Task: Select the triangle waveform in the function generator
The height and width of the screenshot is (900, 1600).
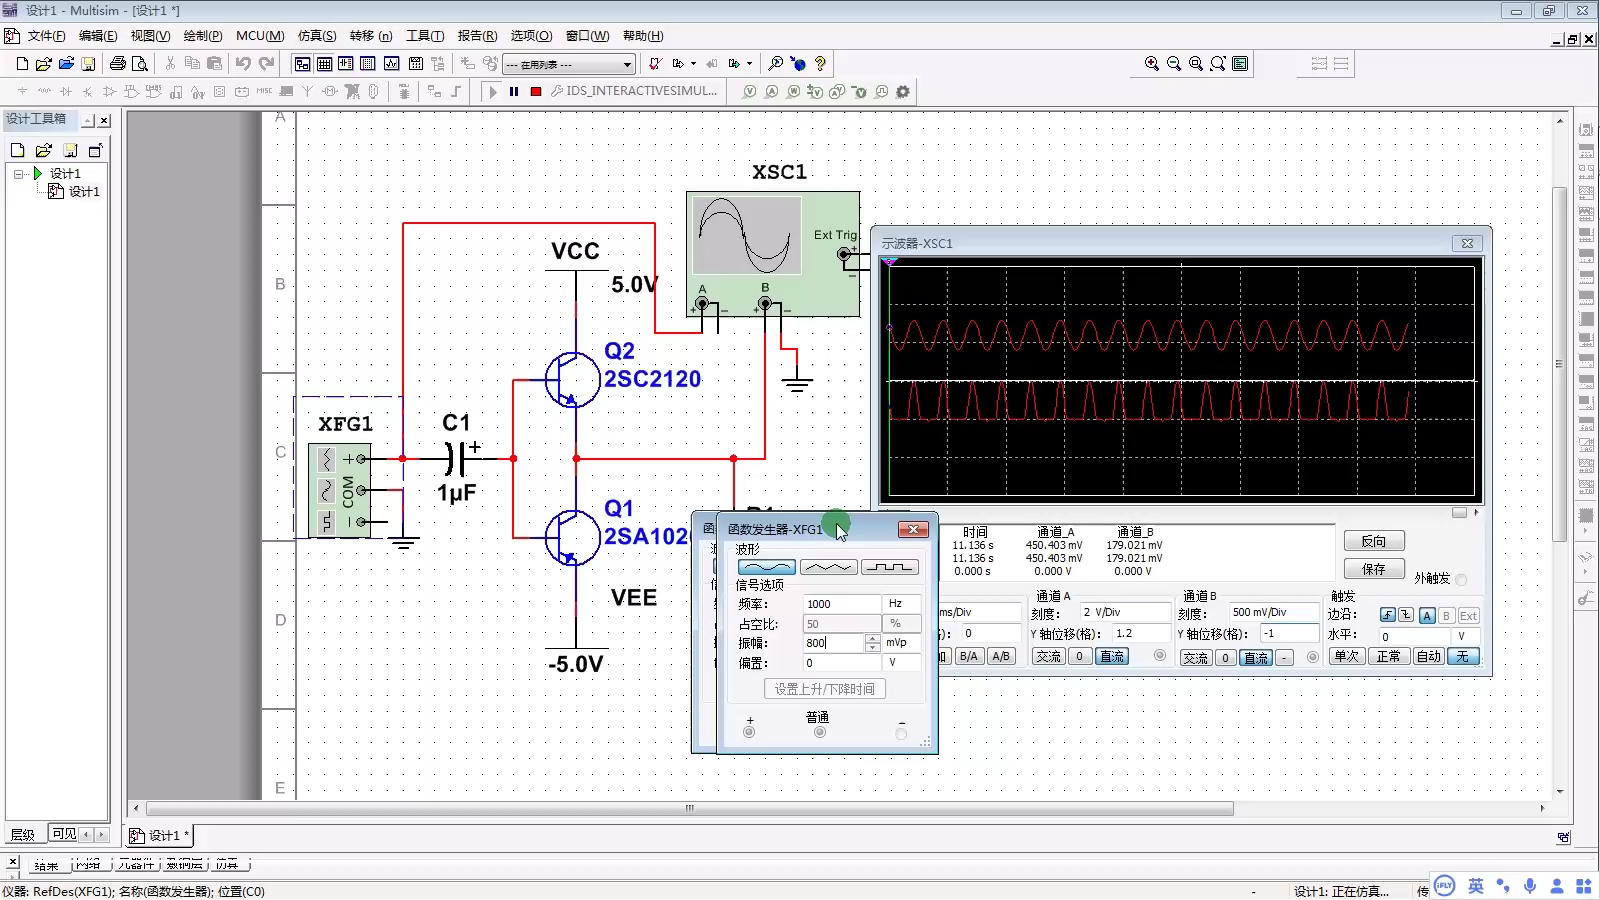Action: [828, 567]
